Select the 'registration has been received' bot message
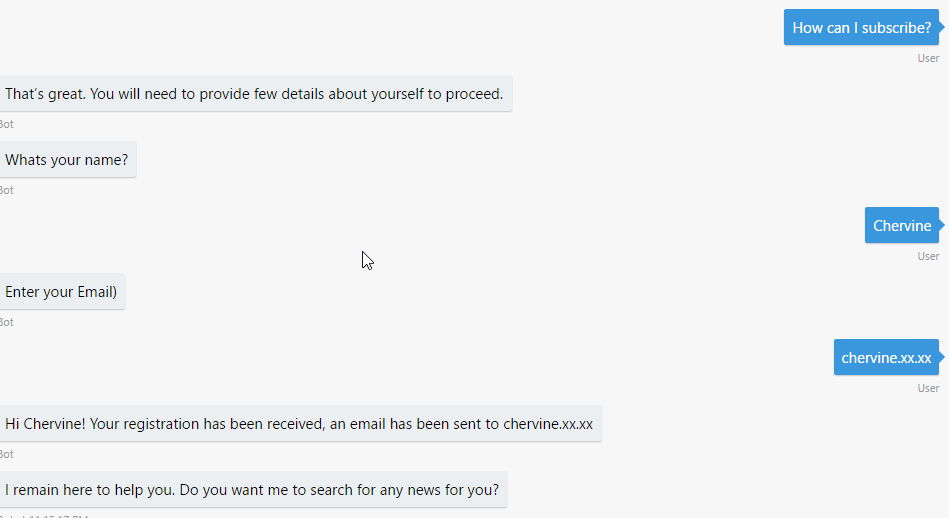949x518 pixels. click(299, 424)
